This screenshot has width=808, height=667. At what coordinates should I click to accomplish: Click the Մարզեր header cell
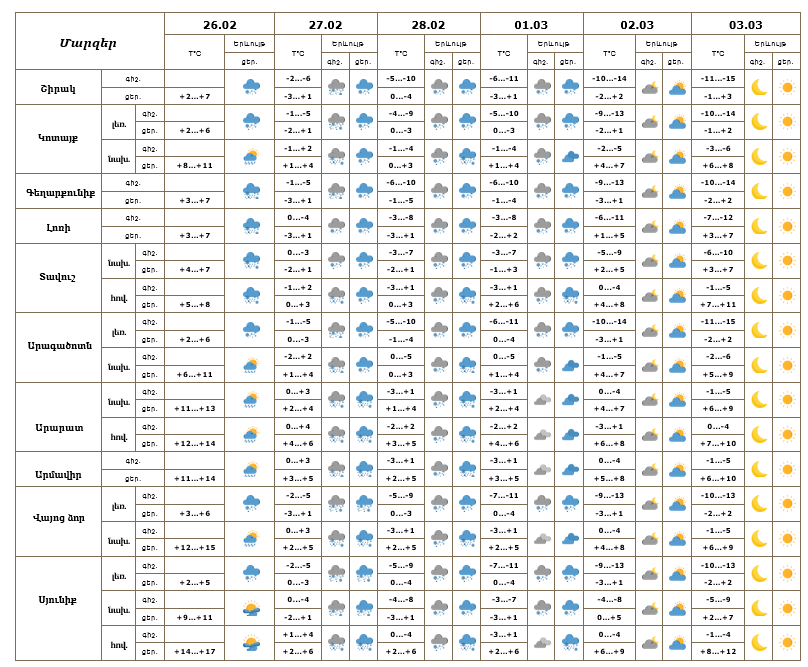click(88, 42)
